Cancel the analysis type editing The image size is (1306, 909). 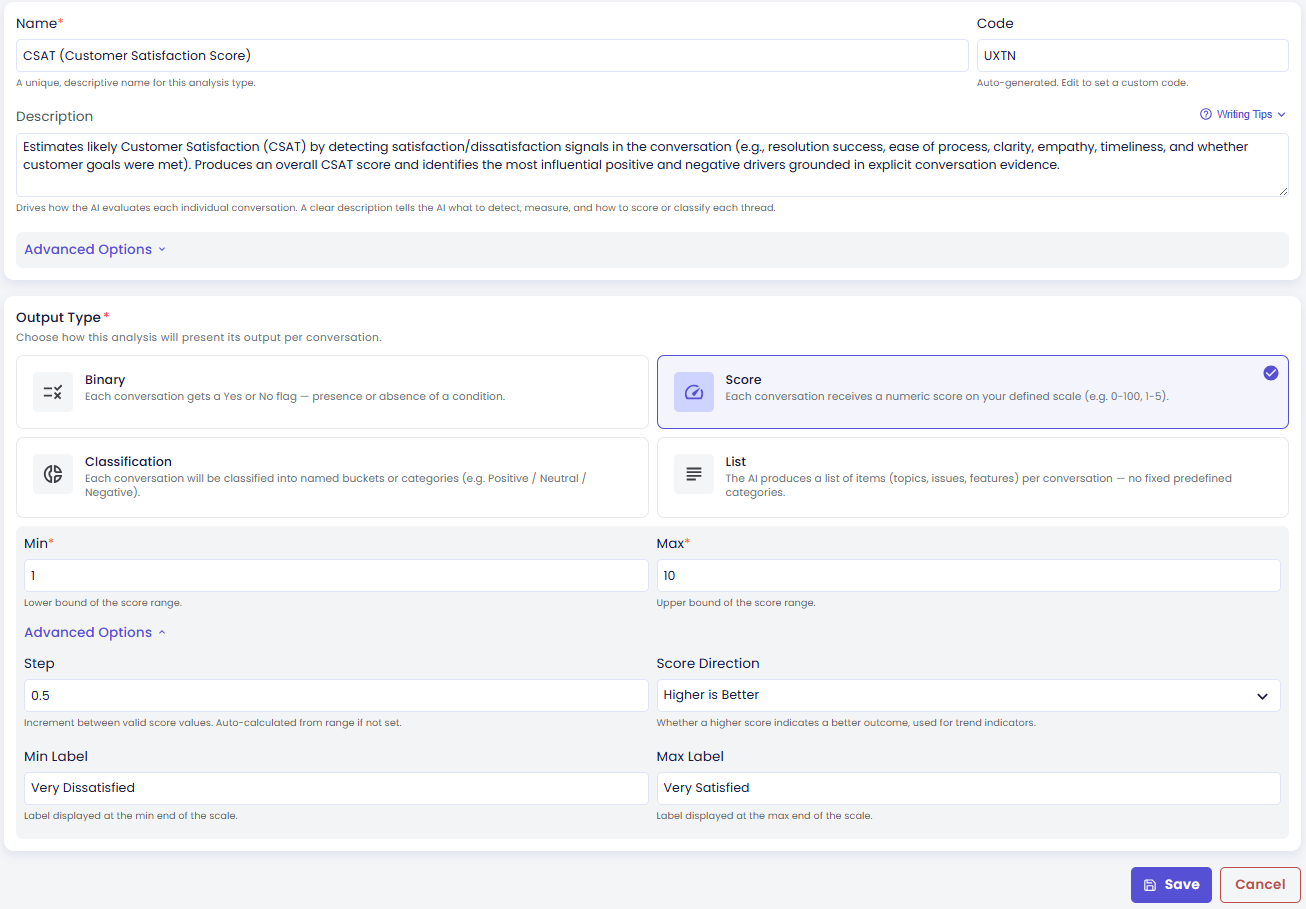1260,885
